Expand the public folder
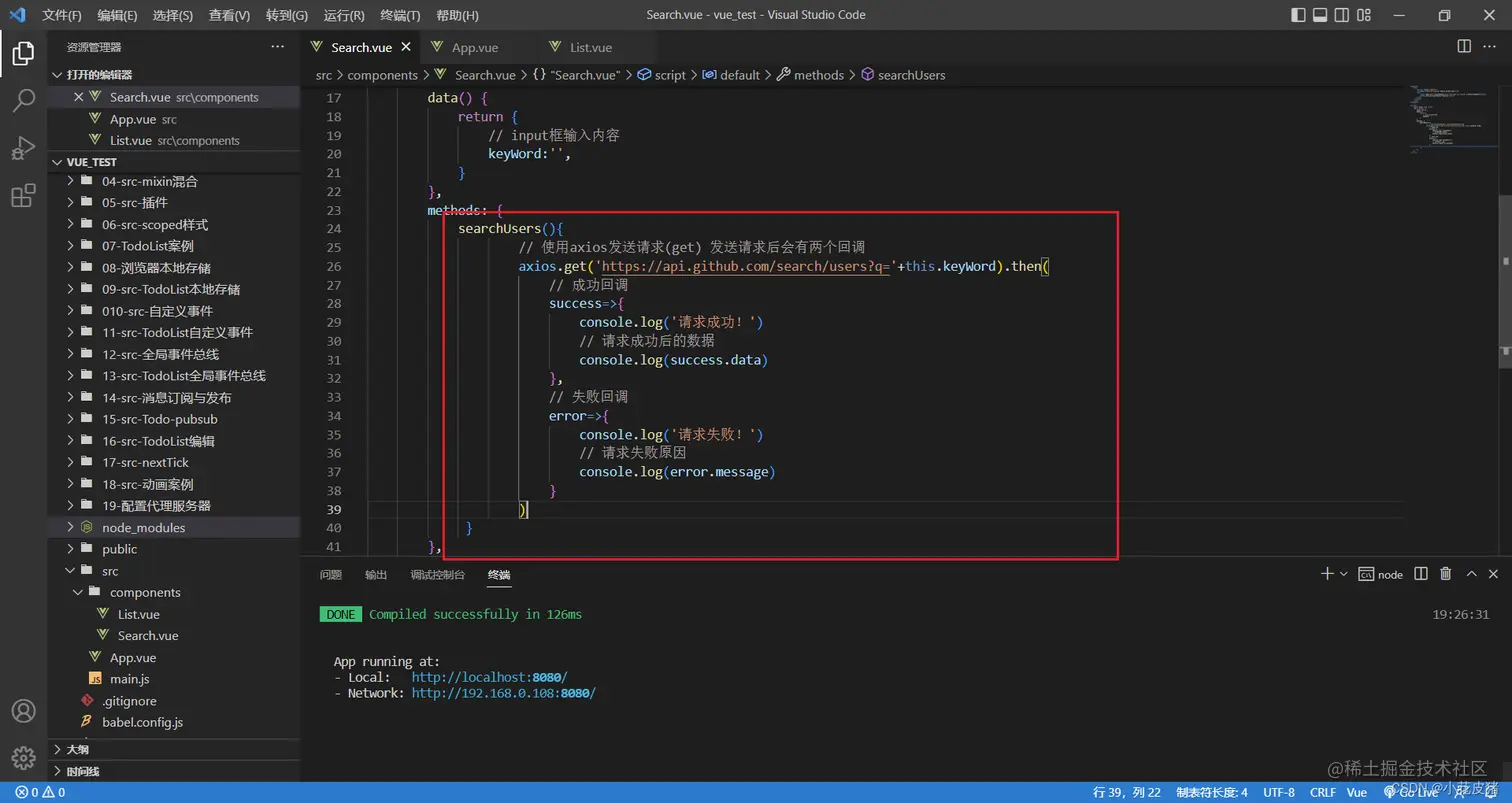1512x803 pixels. (x=174, y=549)
